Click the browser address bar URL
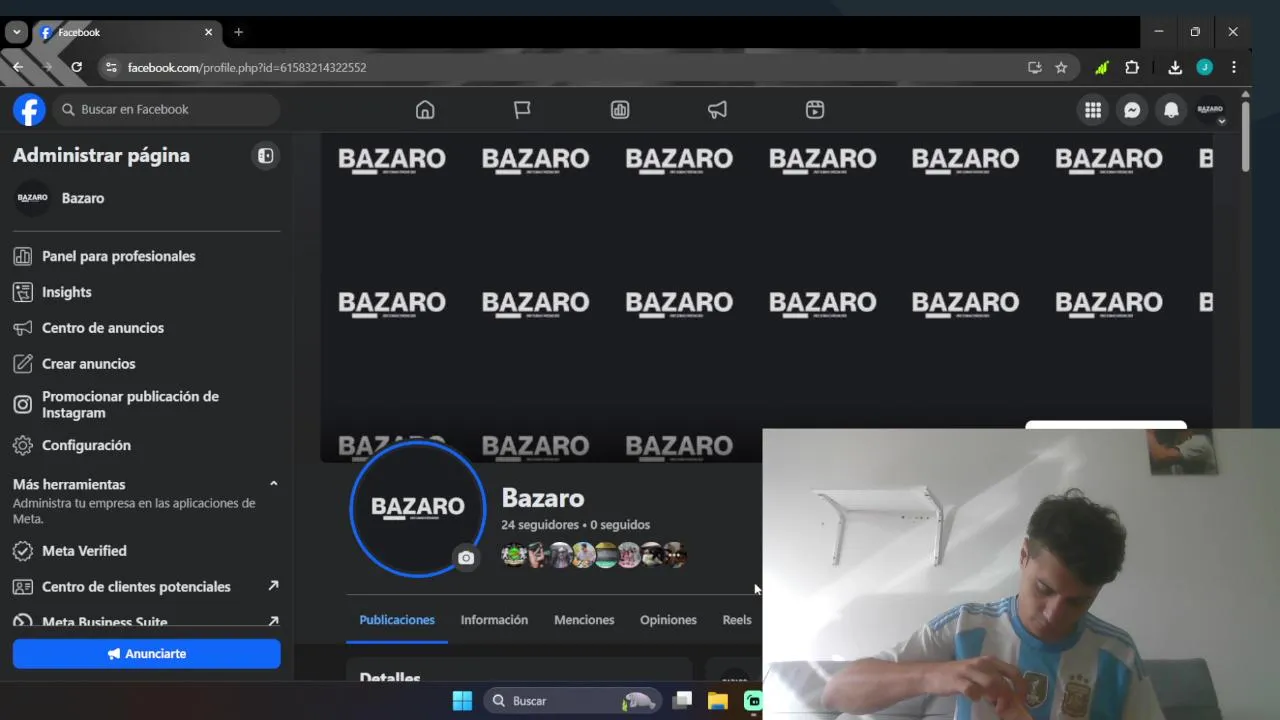The image size is (1280, 720). point(247,67)
